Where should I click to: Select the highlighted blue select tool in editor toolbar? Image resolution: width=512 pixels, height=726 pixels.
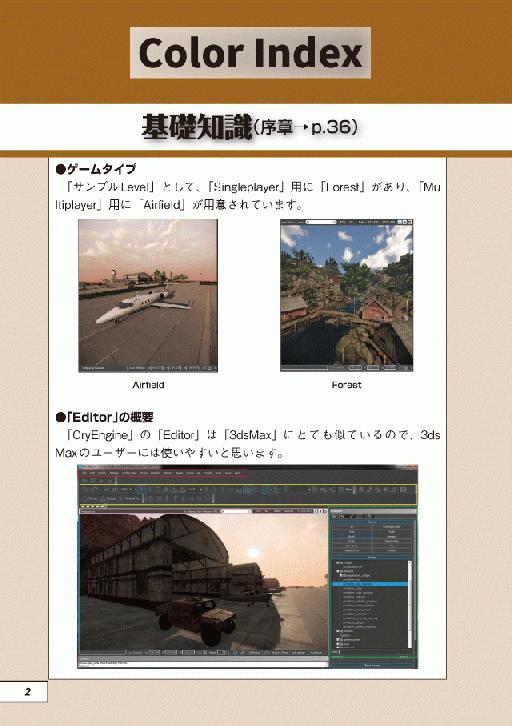[140, 489]
